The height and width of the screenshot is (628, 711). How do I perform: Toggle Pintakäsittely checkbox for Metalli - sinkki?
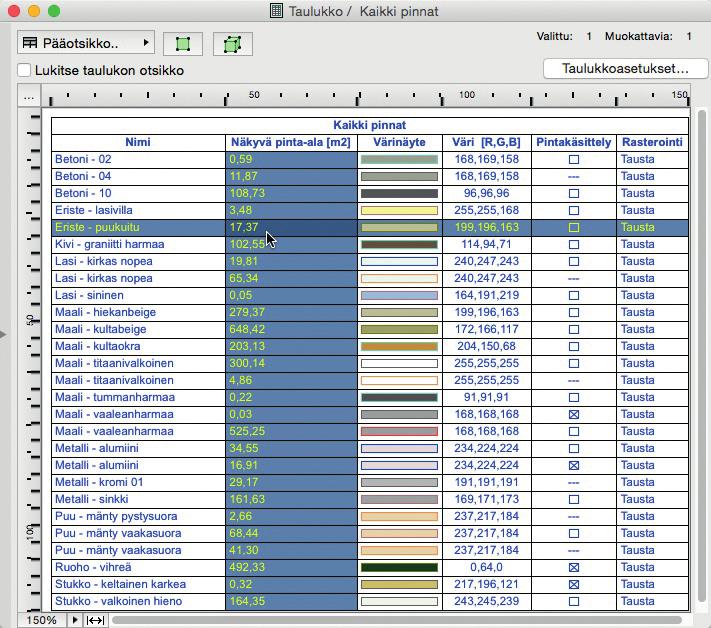pos(574,500)
